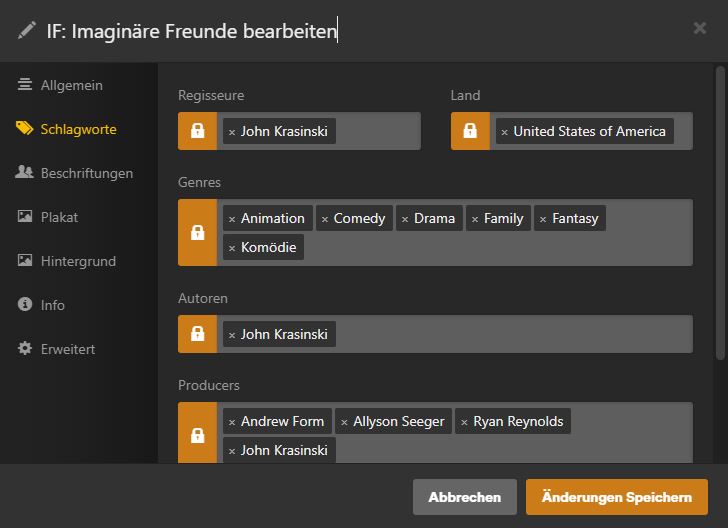Screen dimensions: 728x528
Task: Go to the Beschriftungen tab
Action: 86,173
